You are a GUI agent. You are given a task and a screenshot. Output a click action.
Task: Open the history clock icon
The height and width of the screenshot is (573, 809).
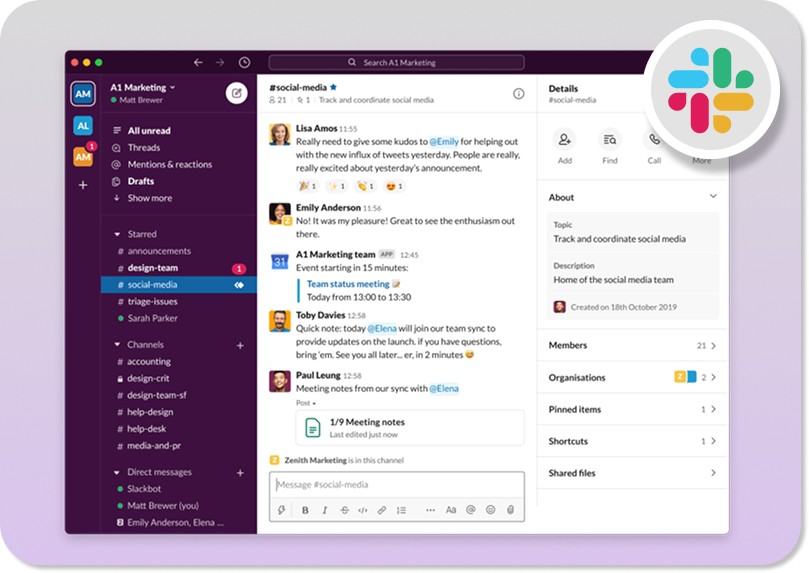(244, 62)
